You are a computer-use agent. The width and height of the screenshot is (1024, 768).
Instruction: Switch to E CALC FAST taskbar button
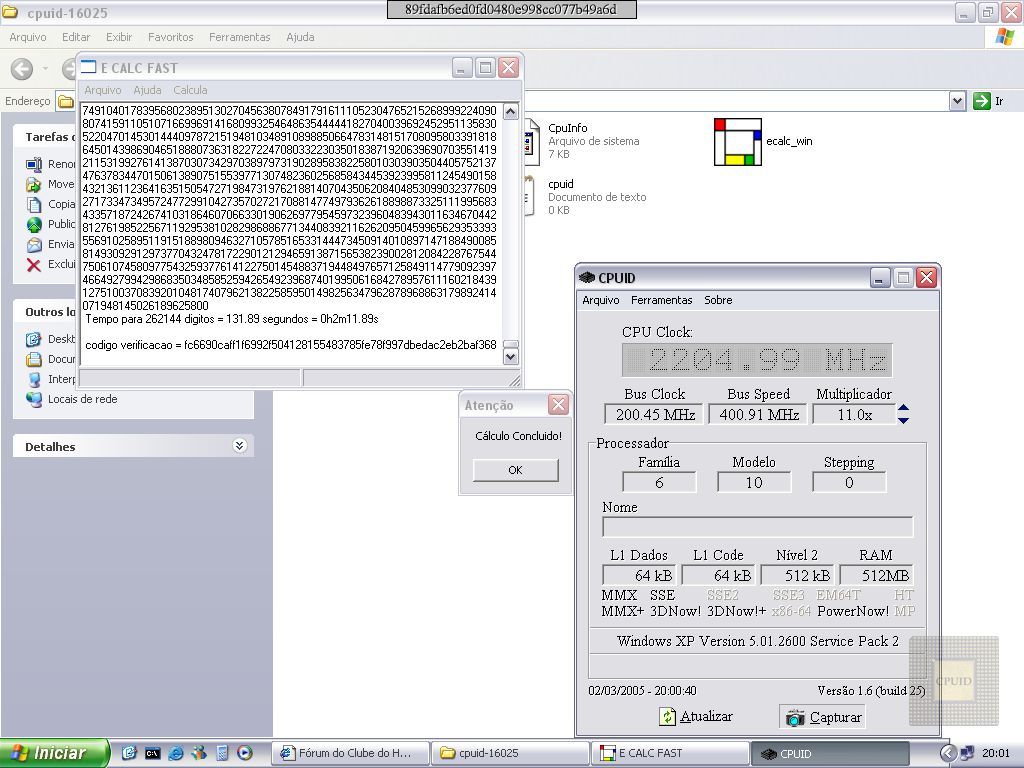click(x=670, y=753)
